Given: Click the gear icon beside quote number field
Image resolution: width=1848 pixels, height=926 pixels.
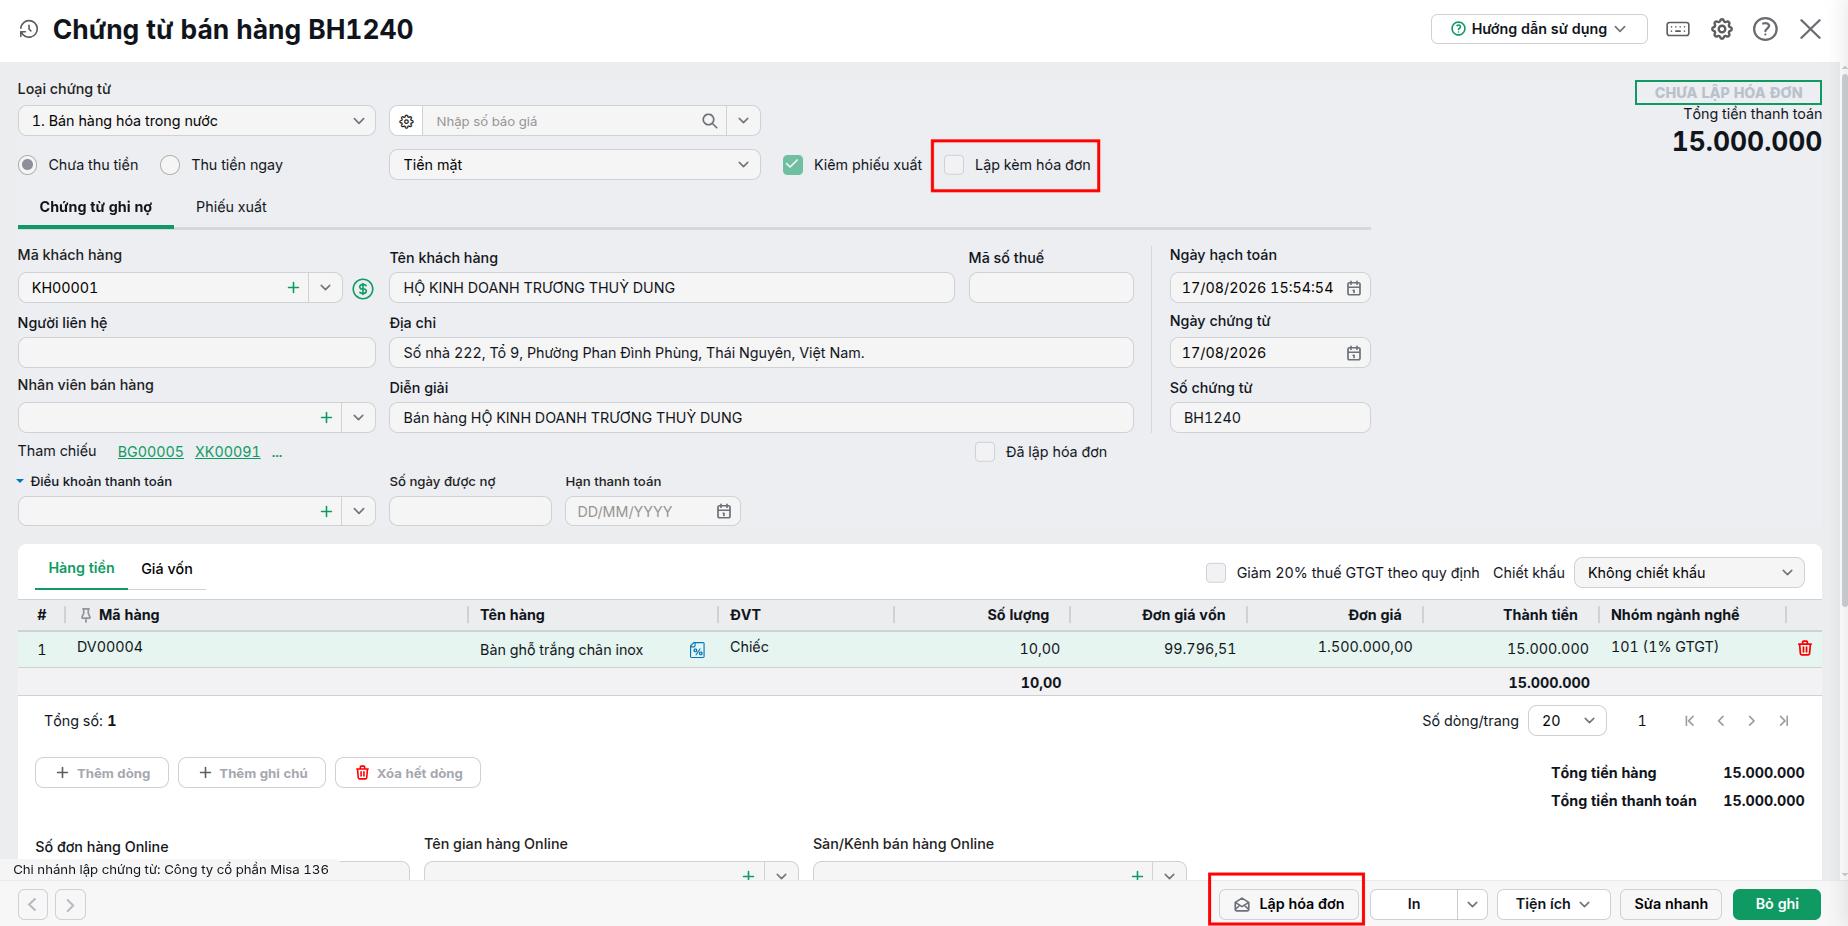Looking at the screenshot, I should tap(406, 121).
